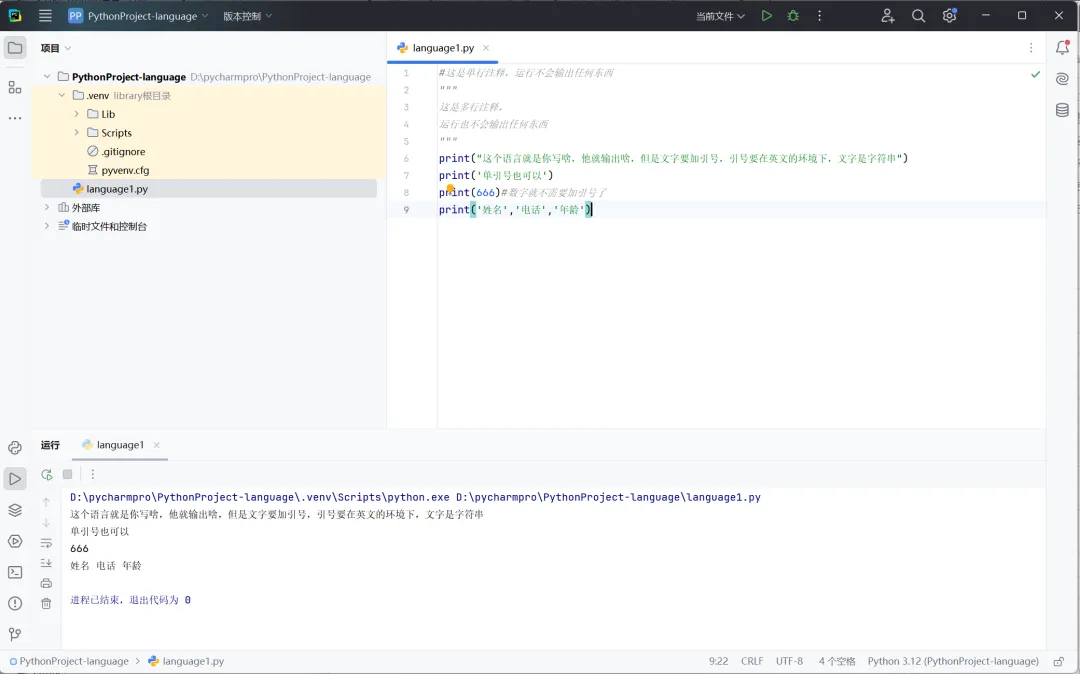Click the 9:22 line column indicator

click(718, 661)
